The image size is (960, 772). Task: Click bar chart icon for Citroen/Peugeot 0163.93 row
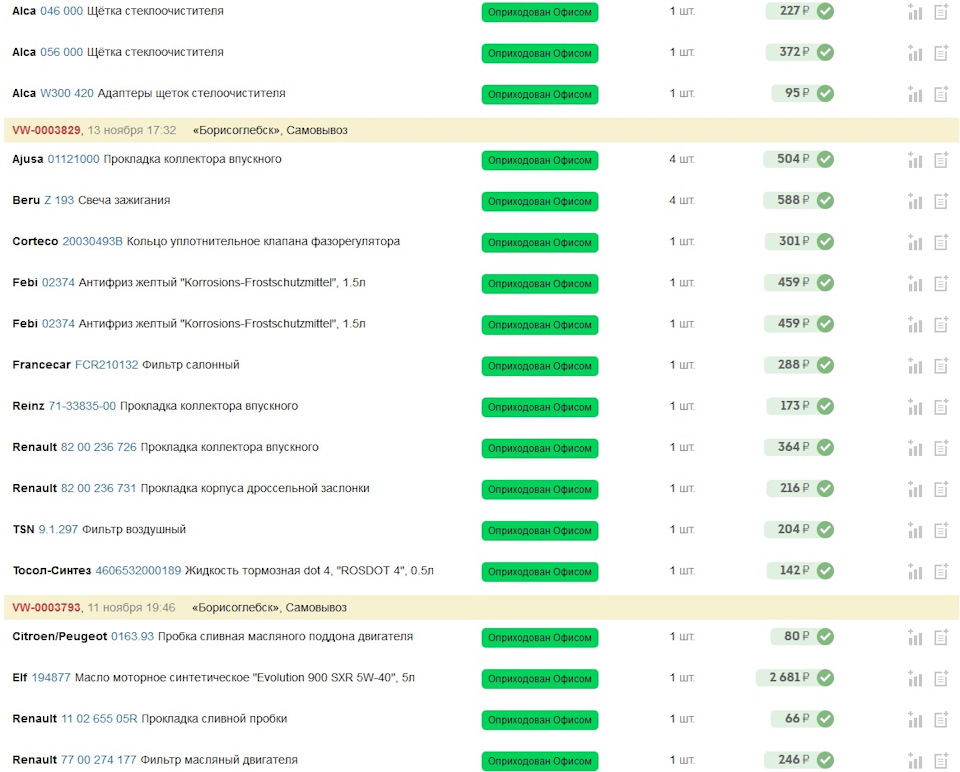915,637
